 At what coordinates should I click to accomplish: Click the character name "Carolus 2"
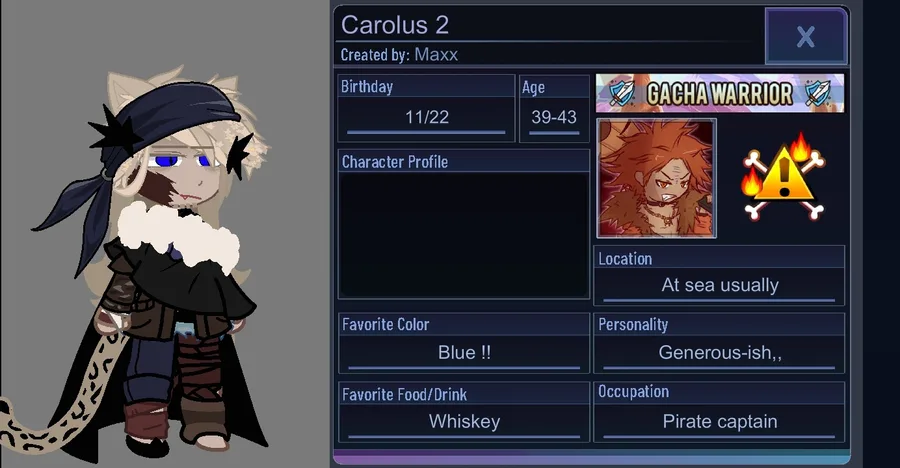395,25
